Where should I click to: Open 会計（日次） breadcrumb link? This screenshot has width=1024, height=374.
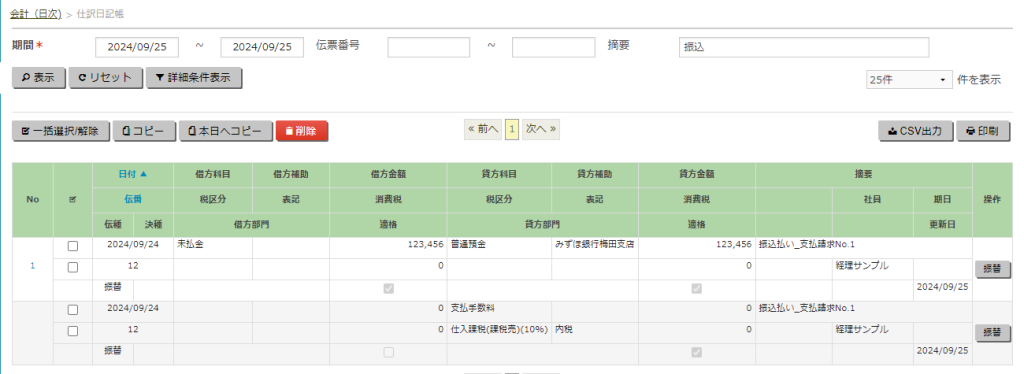[x=36, y=14]
